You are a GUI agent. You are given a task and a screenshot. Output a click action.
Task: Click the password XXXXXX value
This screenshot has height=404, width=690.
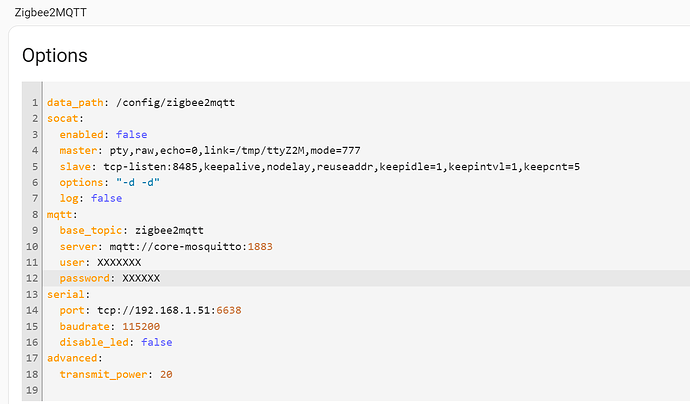(x=141, y=278)
